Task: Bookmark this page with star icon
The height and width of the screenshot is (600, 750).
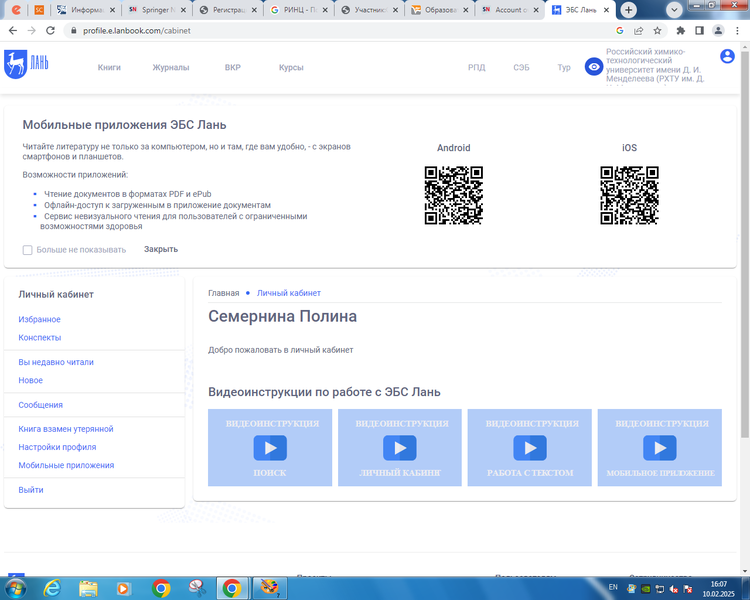Action: (x=659, y=31)
